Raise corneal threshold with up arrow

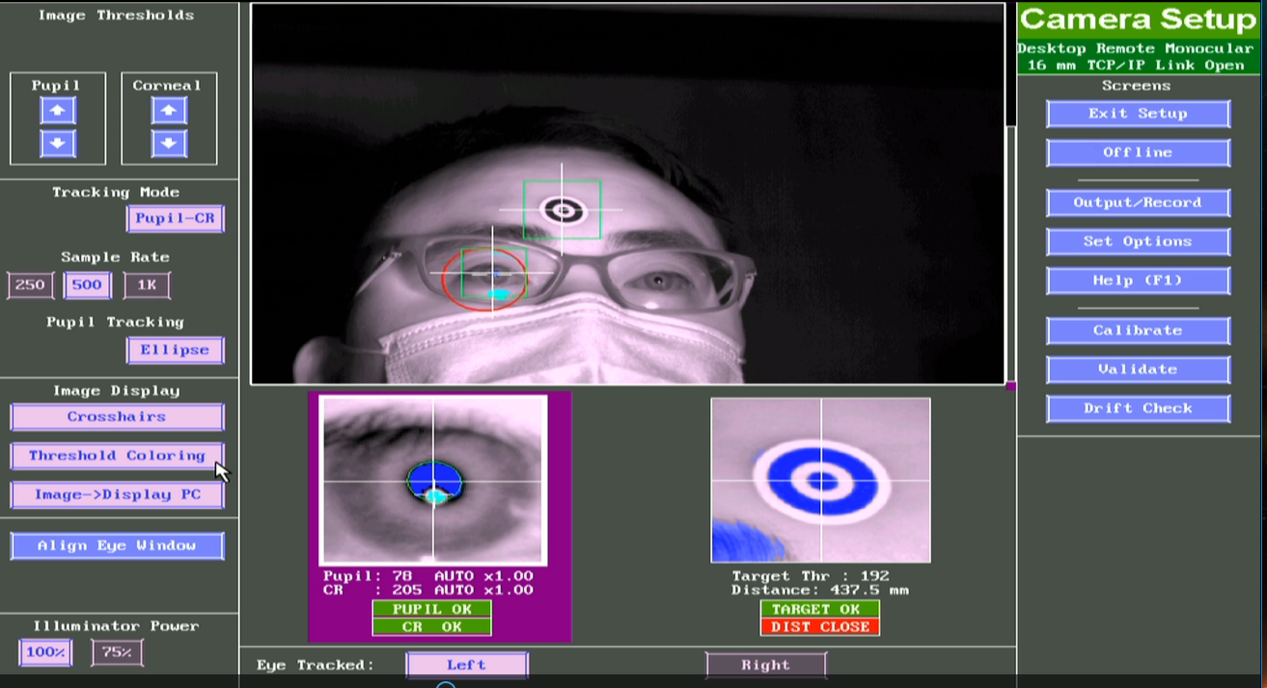[169, 111]
